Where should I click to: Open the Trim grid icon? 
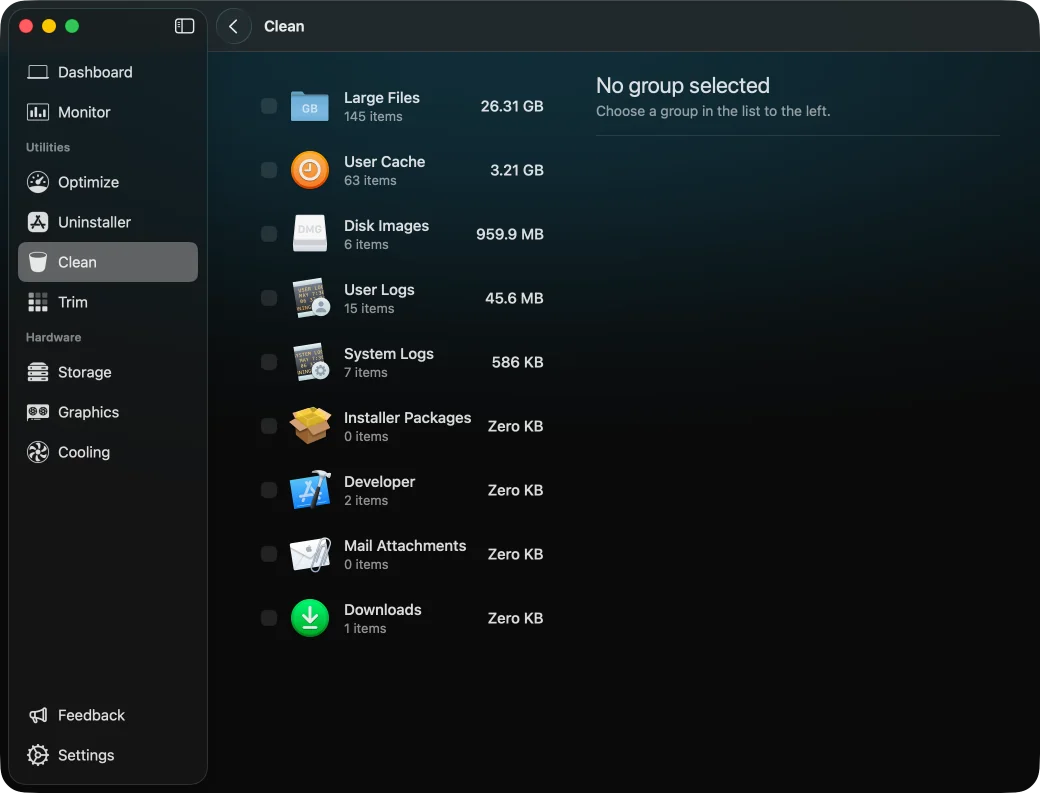pos(38,302)
